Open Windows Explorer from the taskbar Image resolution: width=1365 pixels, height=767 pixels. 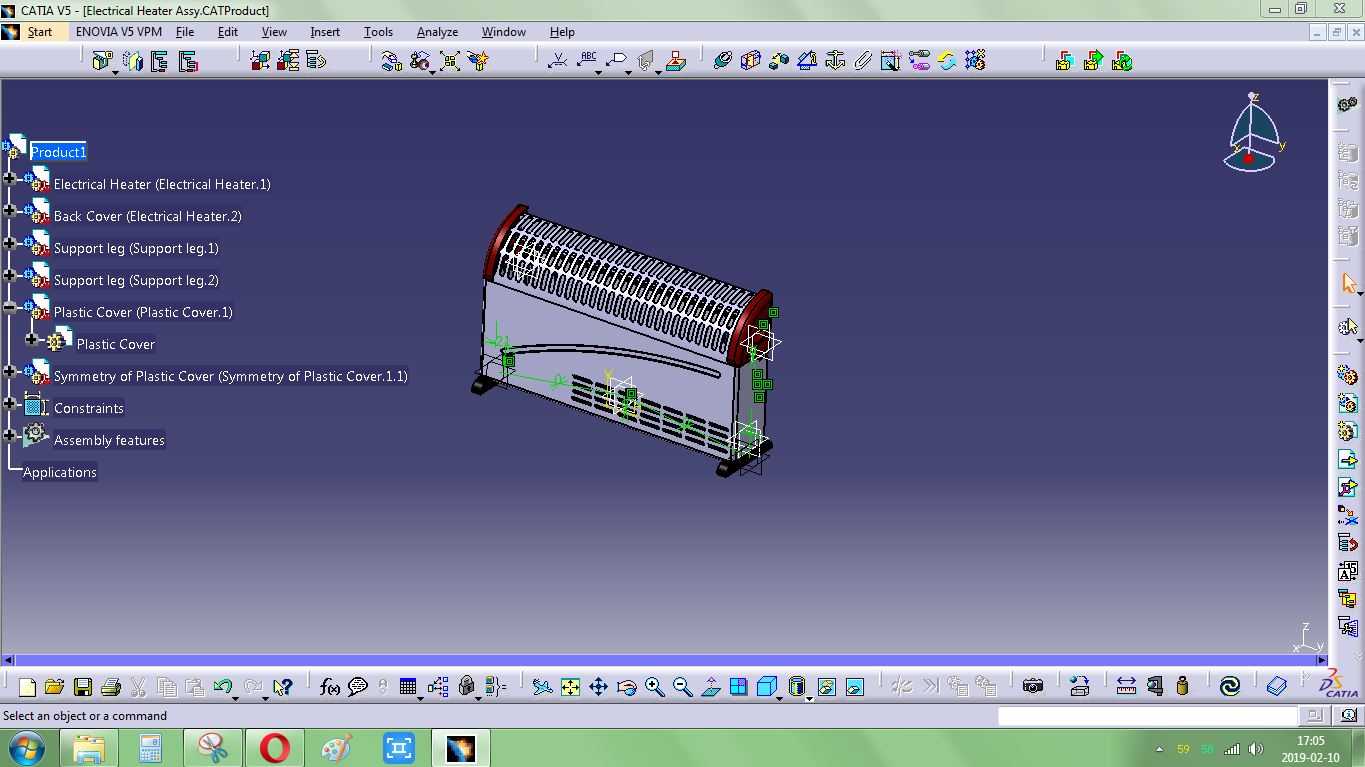(x=88, y=748)
